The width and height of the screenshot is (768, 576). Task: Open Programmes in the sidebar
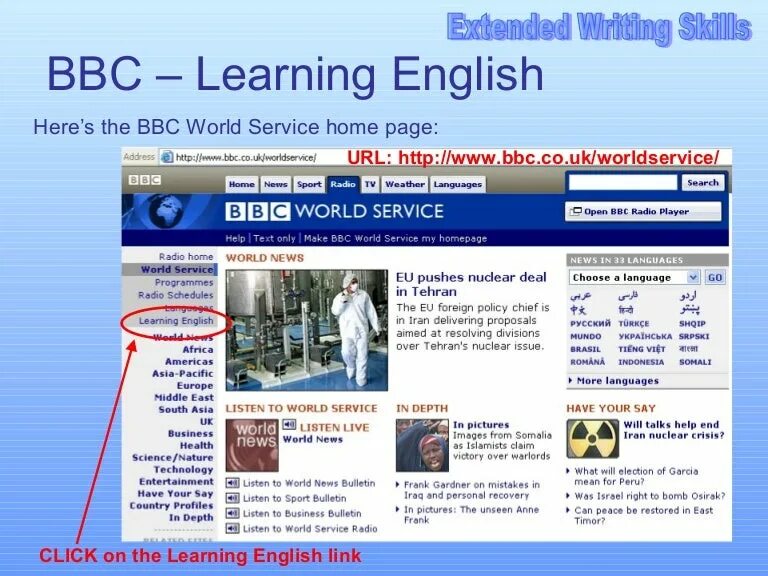184,283
